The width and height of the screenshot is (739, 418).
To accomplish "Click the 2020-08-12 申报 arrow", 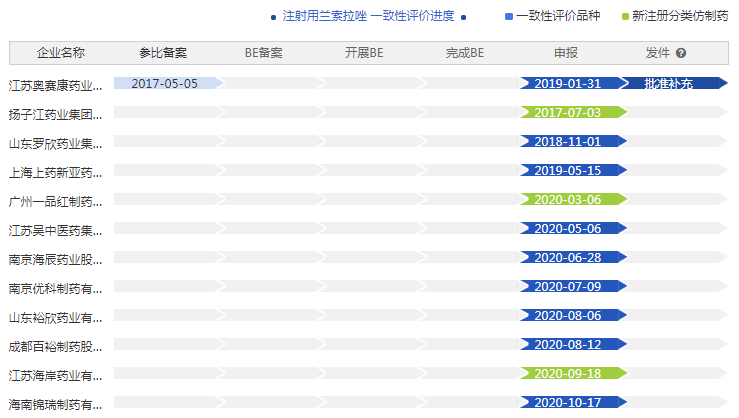I will click(574, 344).
